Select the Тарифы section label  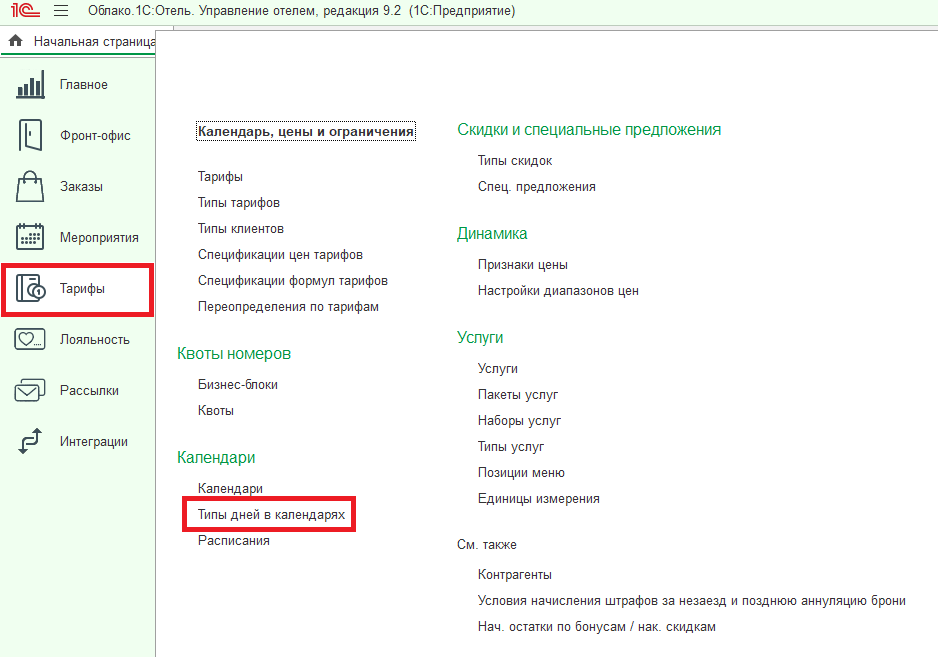[x=83, y=288]
